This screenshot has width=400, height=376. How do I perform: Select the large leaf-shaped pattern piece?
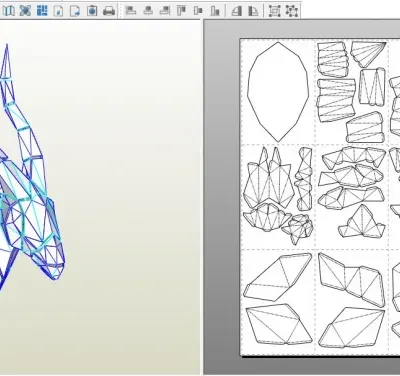(278, 92)
